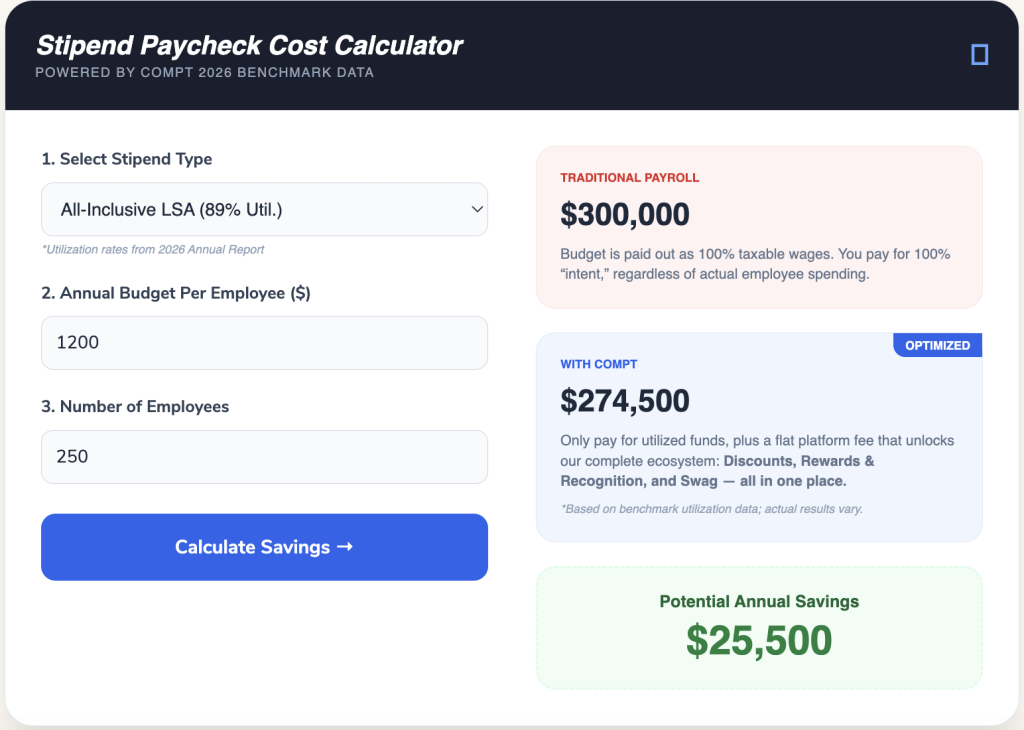1024x730 pixels.
Task: Open the Stipend Type dropdown
Action: point(264,210)
